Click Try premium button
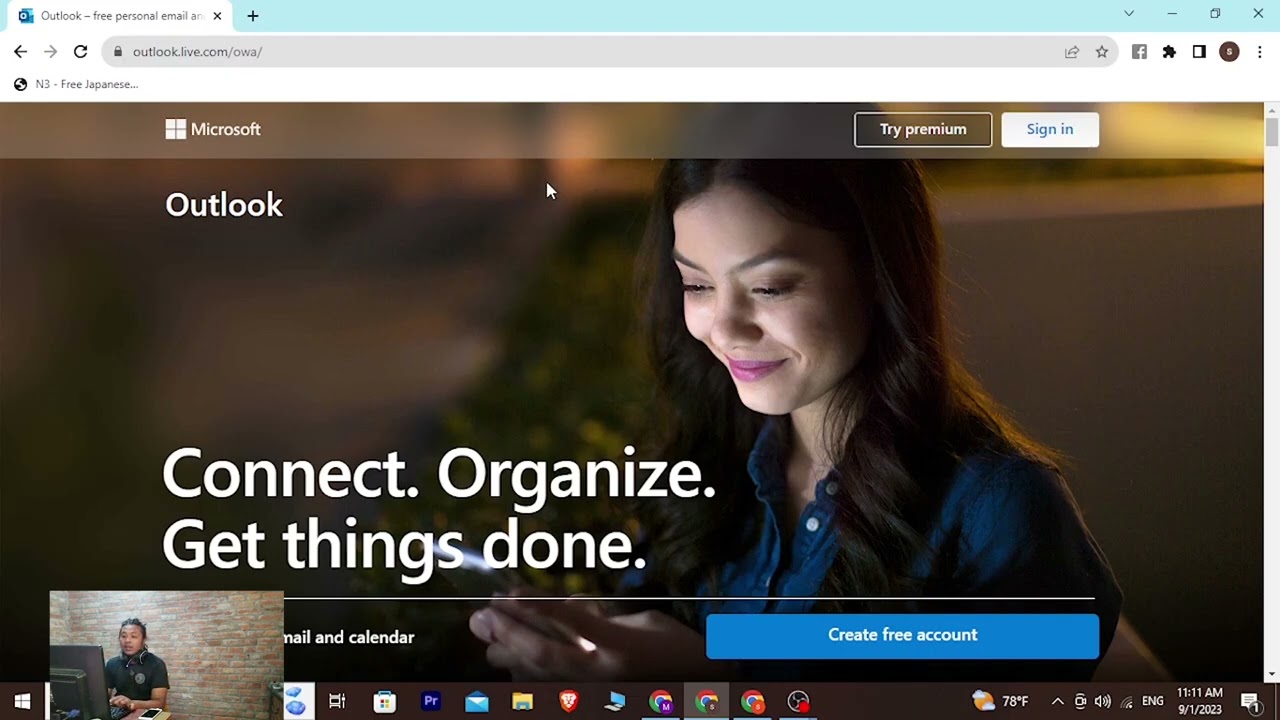 pos(923,129)
